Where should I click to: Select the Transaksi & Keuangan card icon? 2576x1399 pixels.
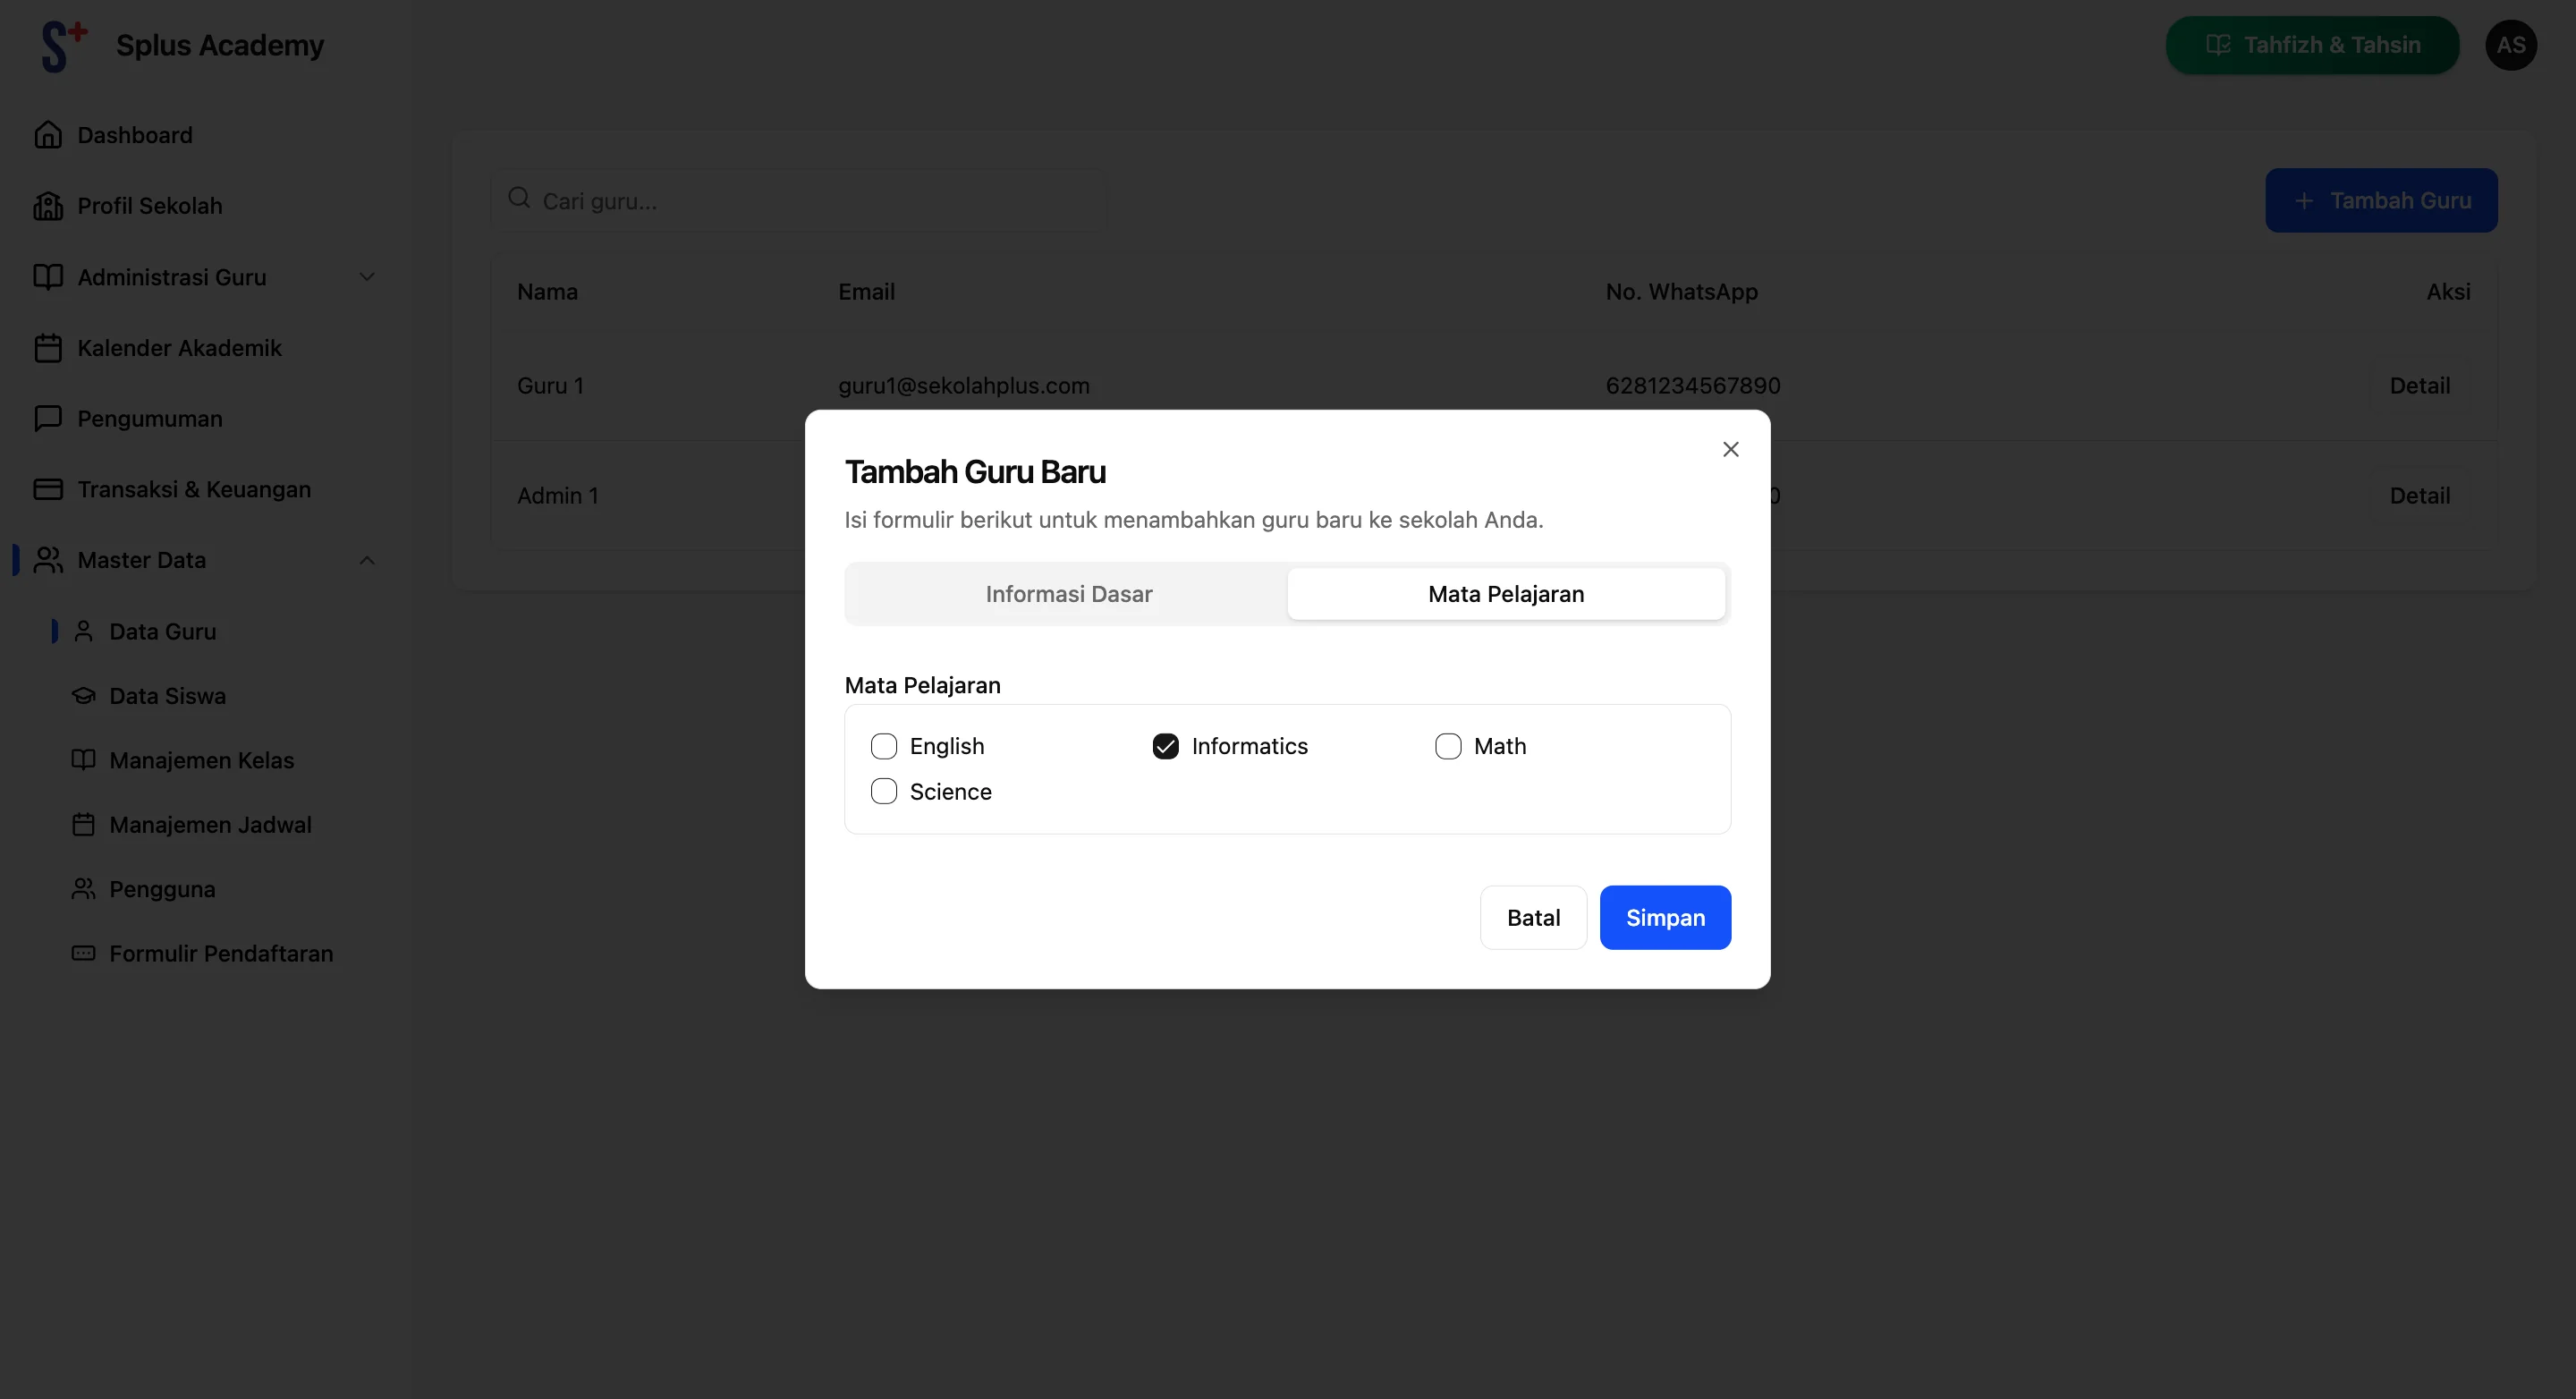tap(49, 489)
